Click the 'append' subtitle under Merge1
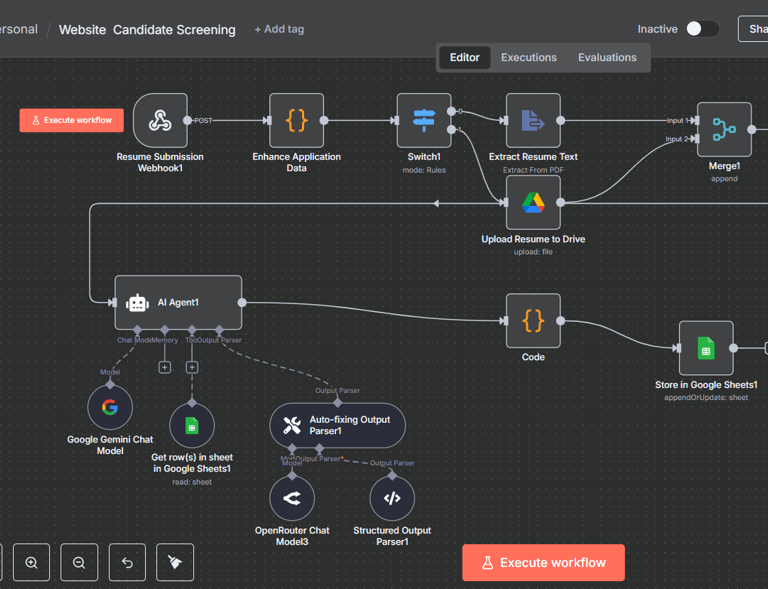Image resolution: width=768 pixels, height=589 pixels. [724, 179]
